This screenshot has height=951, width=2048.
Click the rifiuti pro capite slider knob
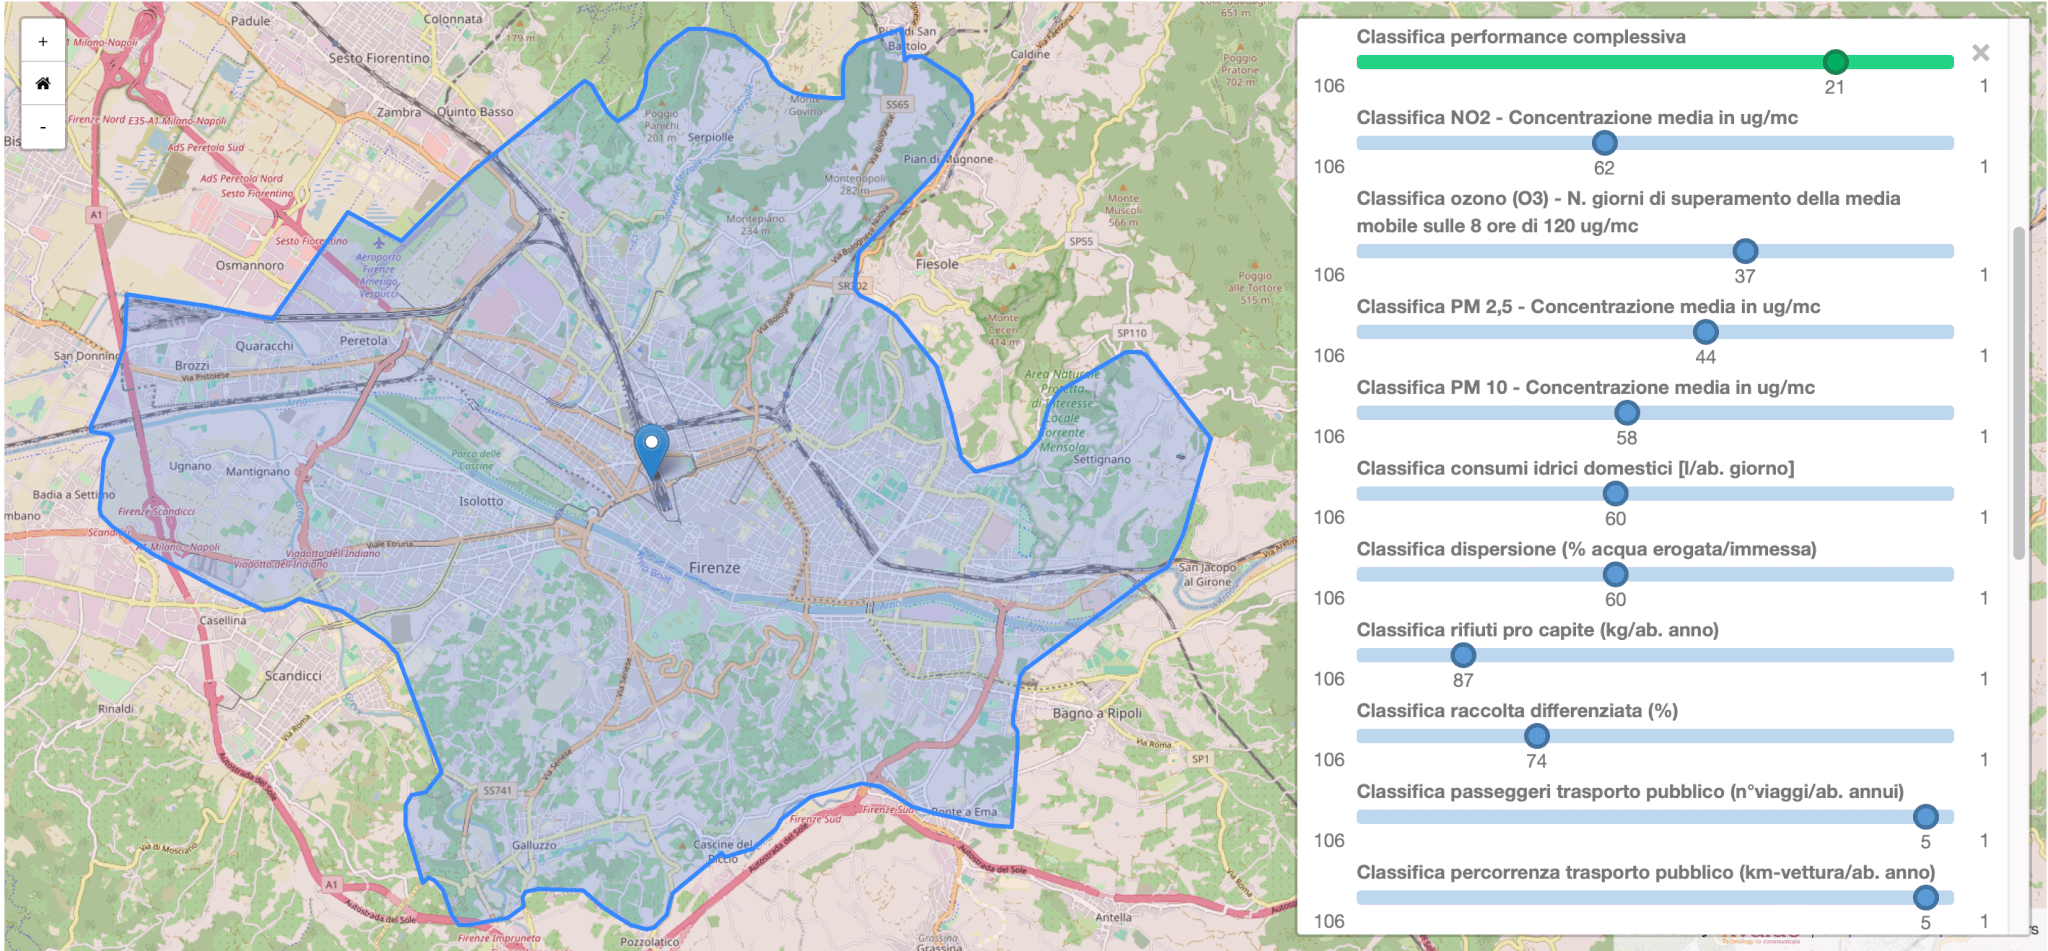coord(1463,656)
